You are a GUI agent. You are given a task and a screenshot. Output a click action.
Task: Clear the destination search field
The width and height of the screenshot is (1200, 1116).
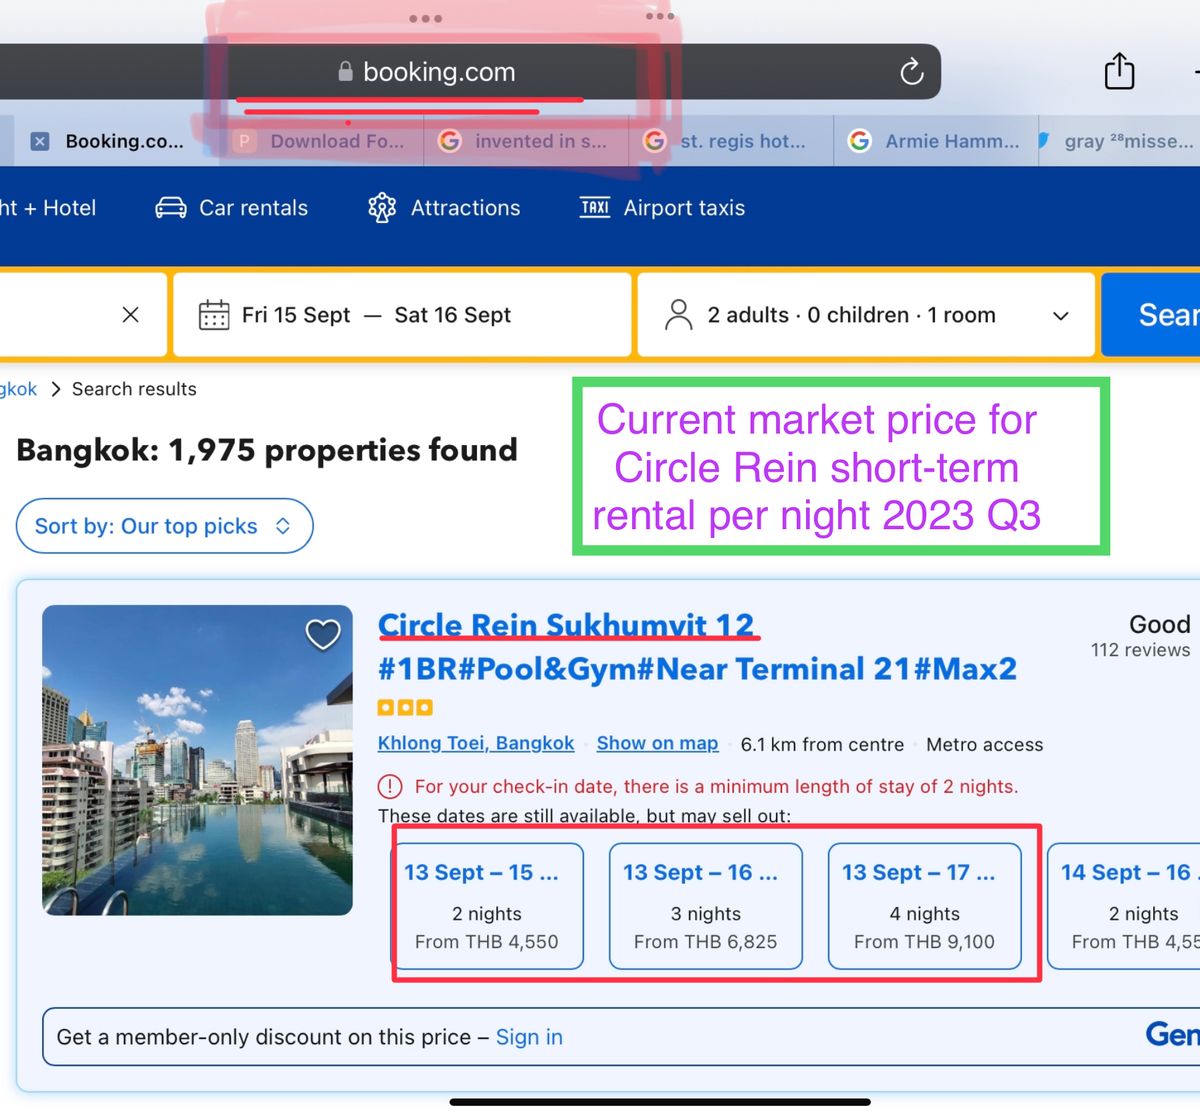pos(130,315)
